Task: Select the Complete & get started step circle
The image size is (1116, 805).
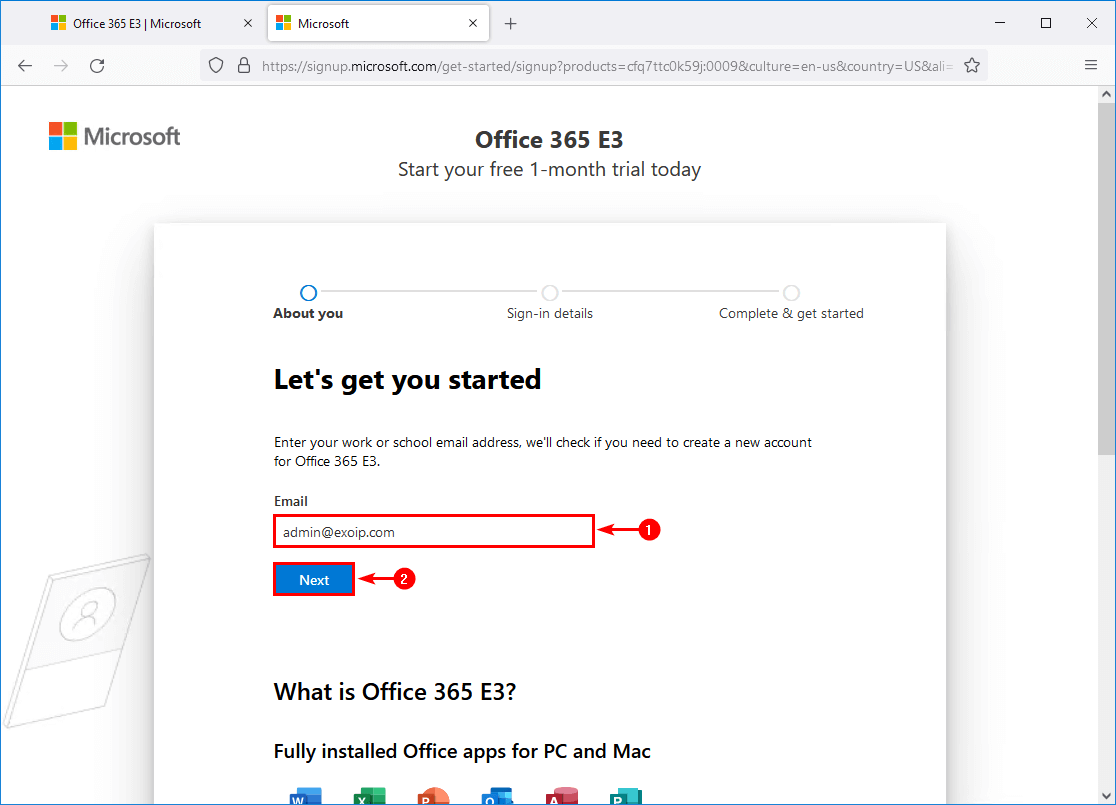Action: click(x=791, y=293)
